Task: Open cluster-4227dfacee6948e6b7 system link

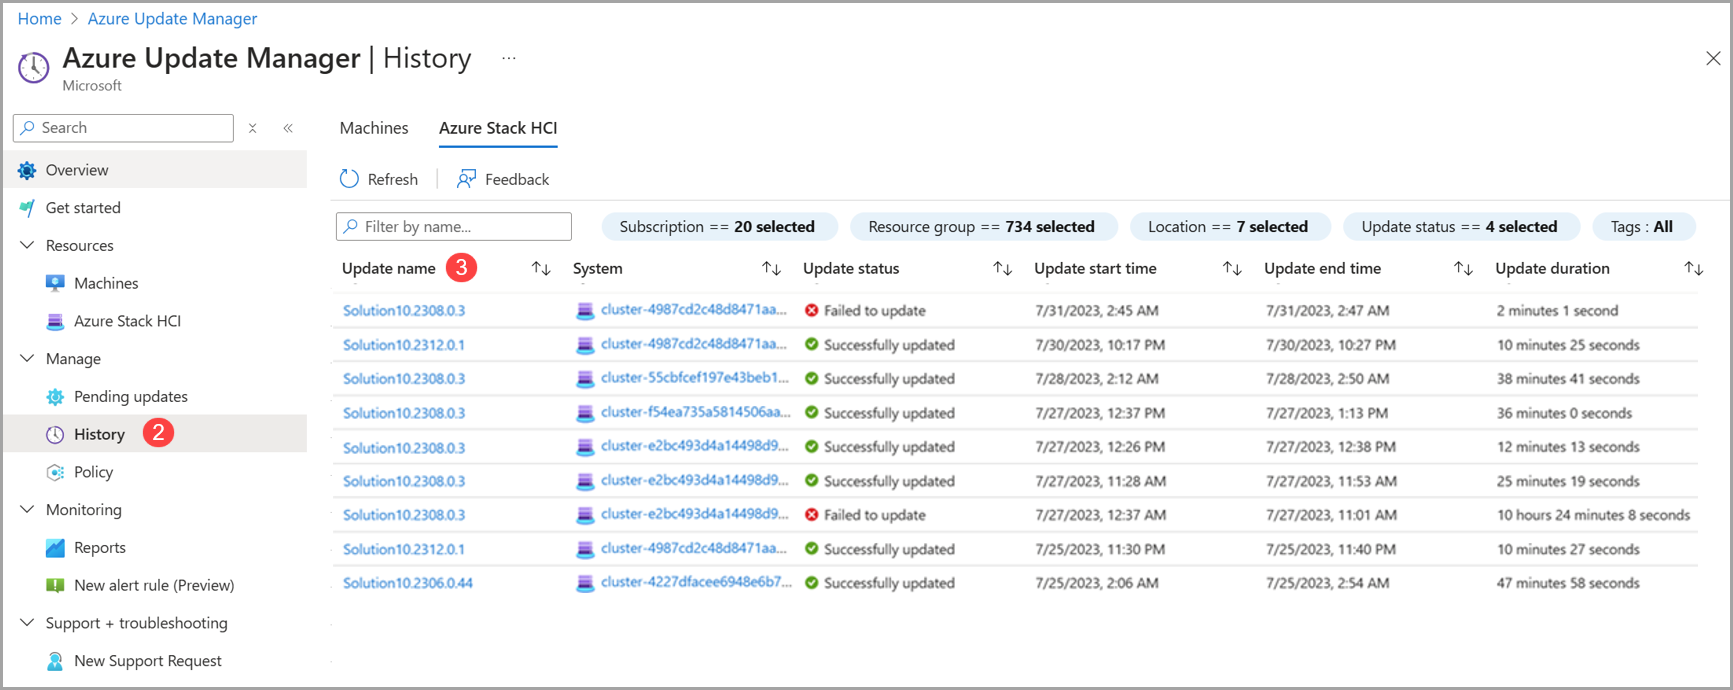Action: point(696,582)
